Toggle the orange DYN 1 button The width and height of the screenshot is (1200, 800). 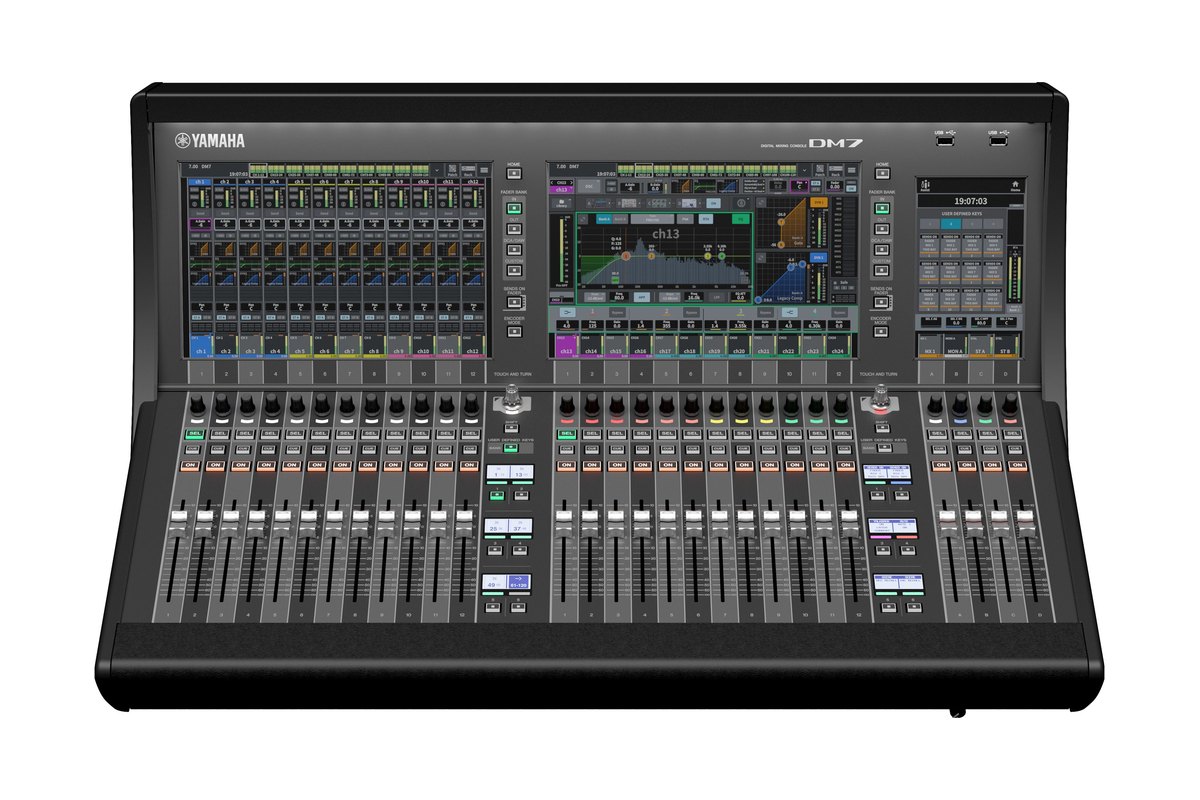(x=819, y=202)
